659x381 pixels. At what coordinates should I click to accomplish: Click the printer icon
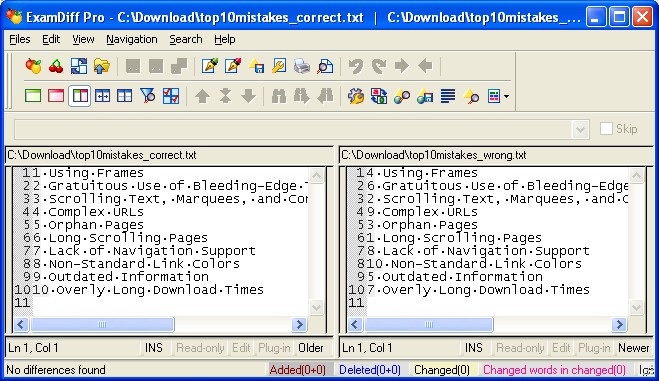pos(301,66)
